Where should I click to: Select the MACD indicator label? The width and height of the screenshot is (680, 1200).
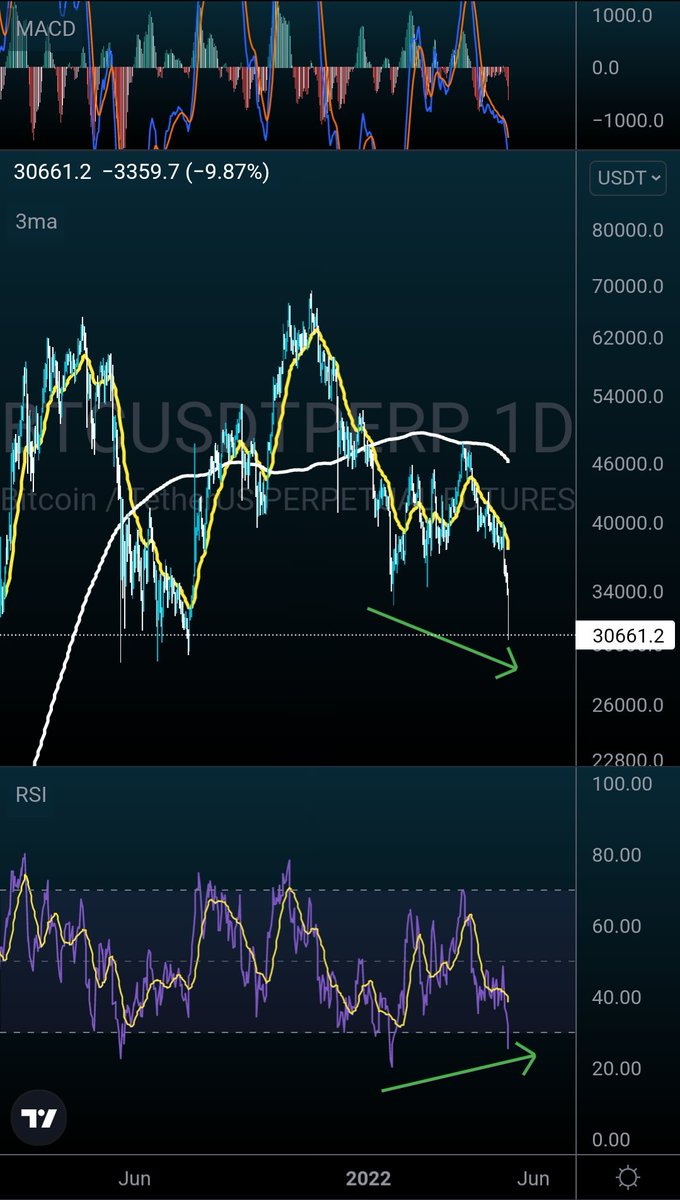48,28
